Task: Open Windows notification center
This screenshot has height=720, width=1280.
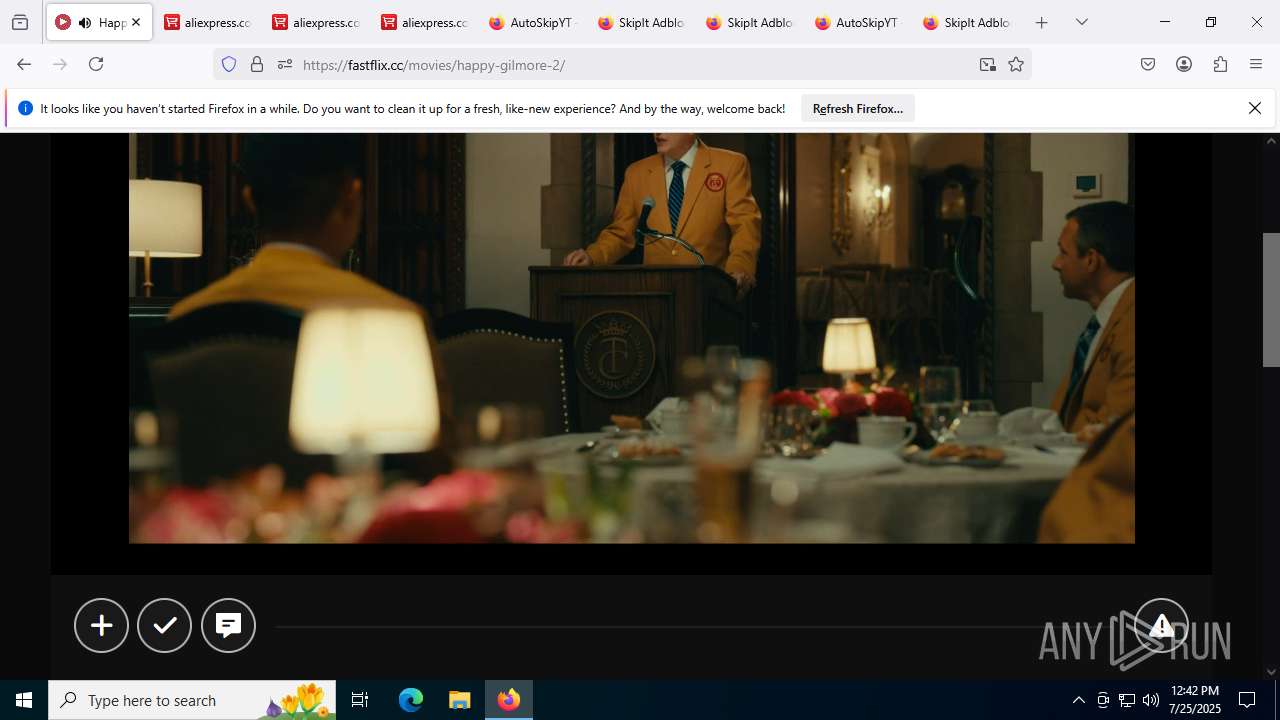Action: (x=1247, y=700)
